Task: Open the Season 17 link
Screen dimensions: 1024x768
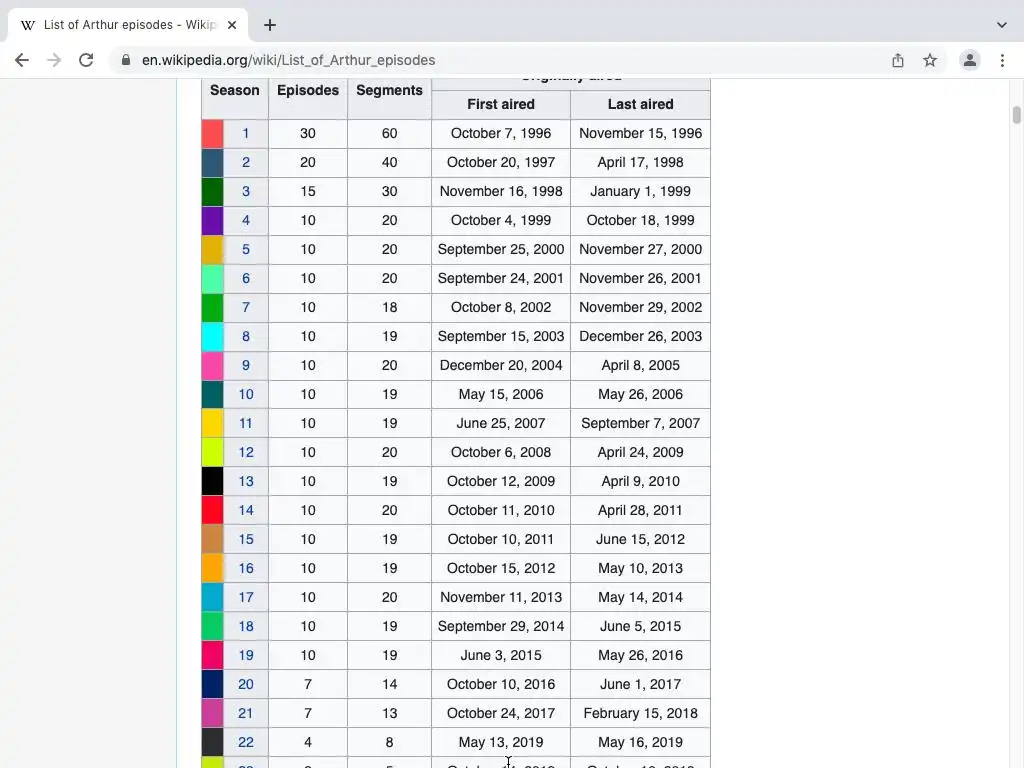Action: [x=246, y=597]
